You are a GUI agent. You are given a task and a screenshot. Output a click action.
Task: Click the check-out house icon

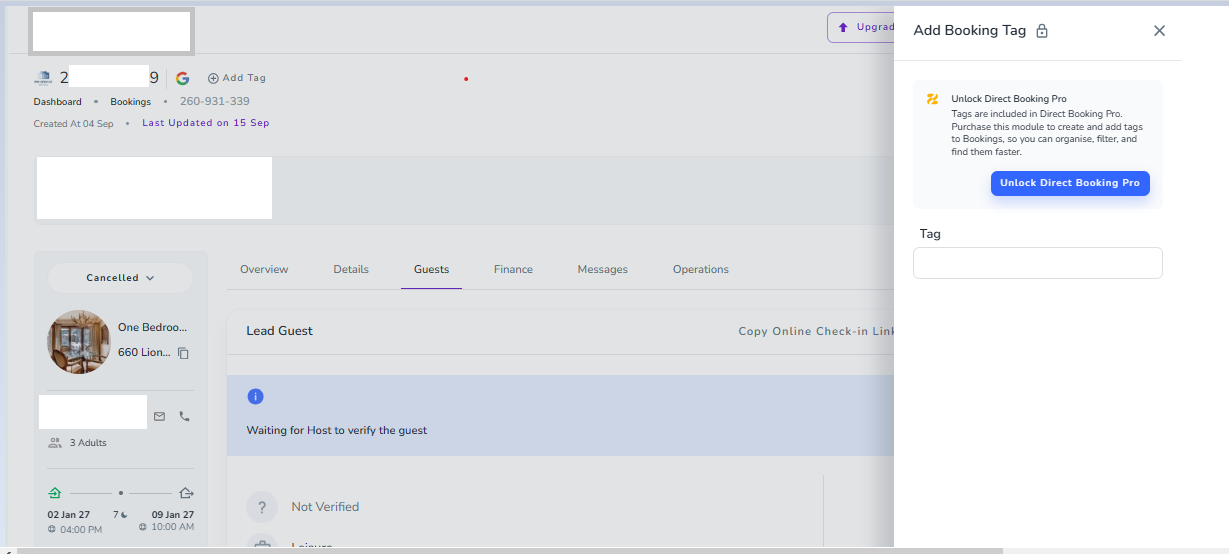[x=186, y=493]
